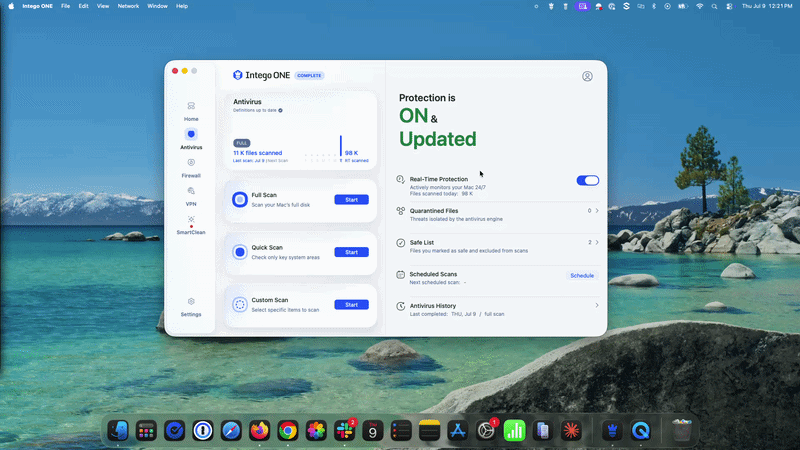Click the 'Safe List' label

421,242
